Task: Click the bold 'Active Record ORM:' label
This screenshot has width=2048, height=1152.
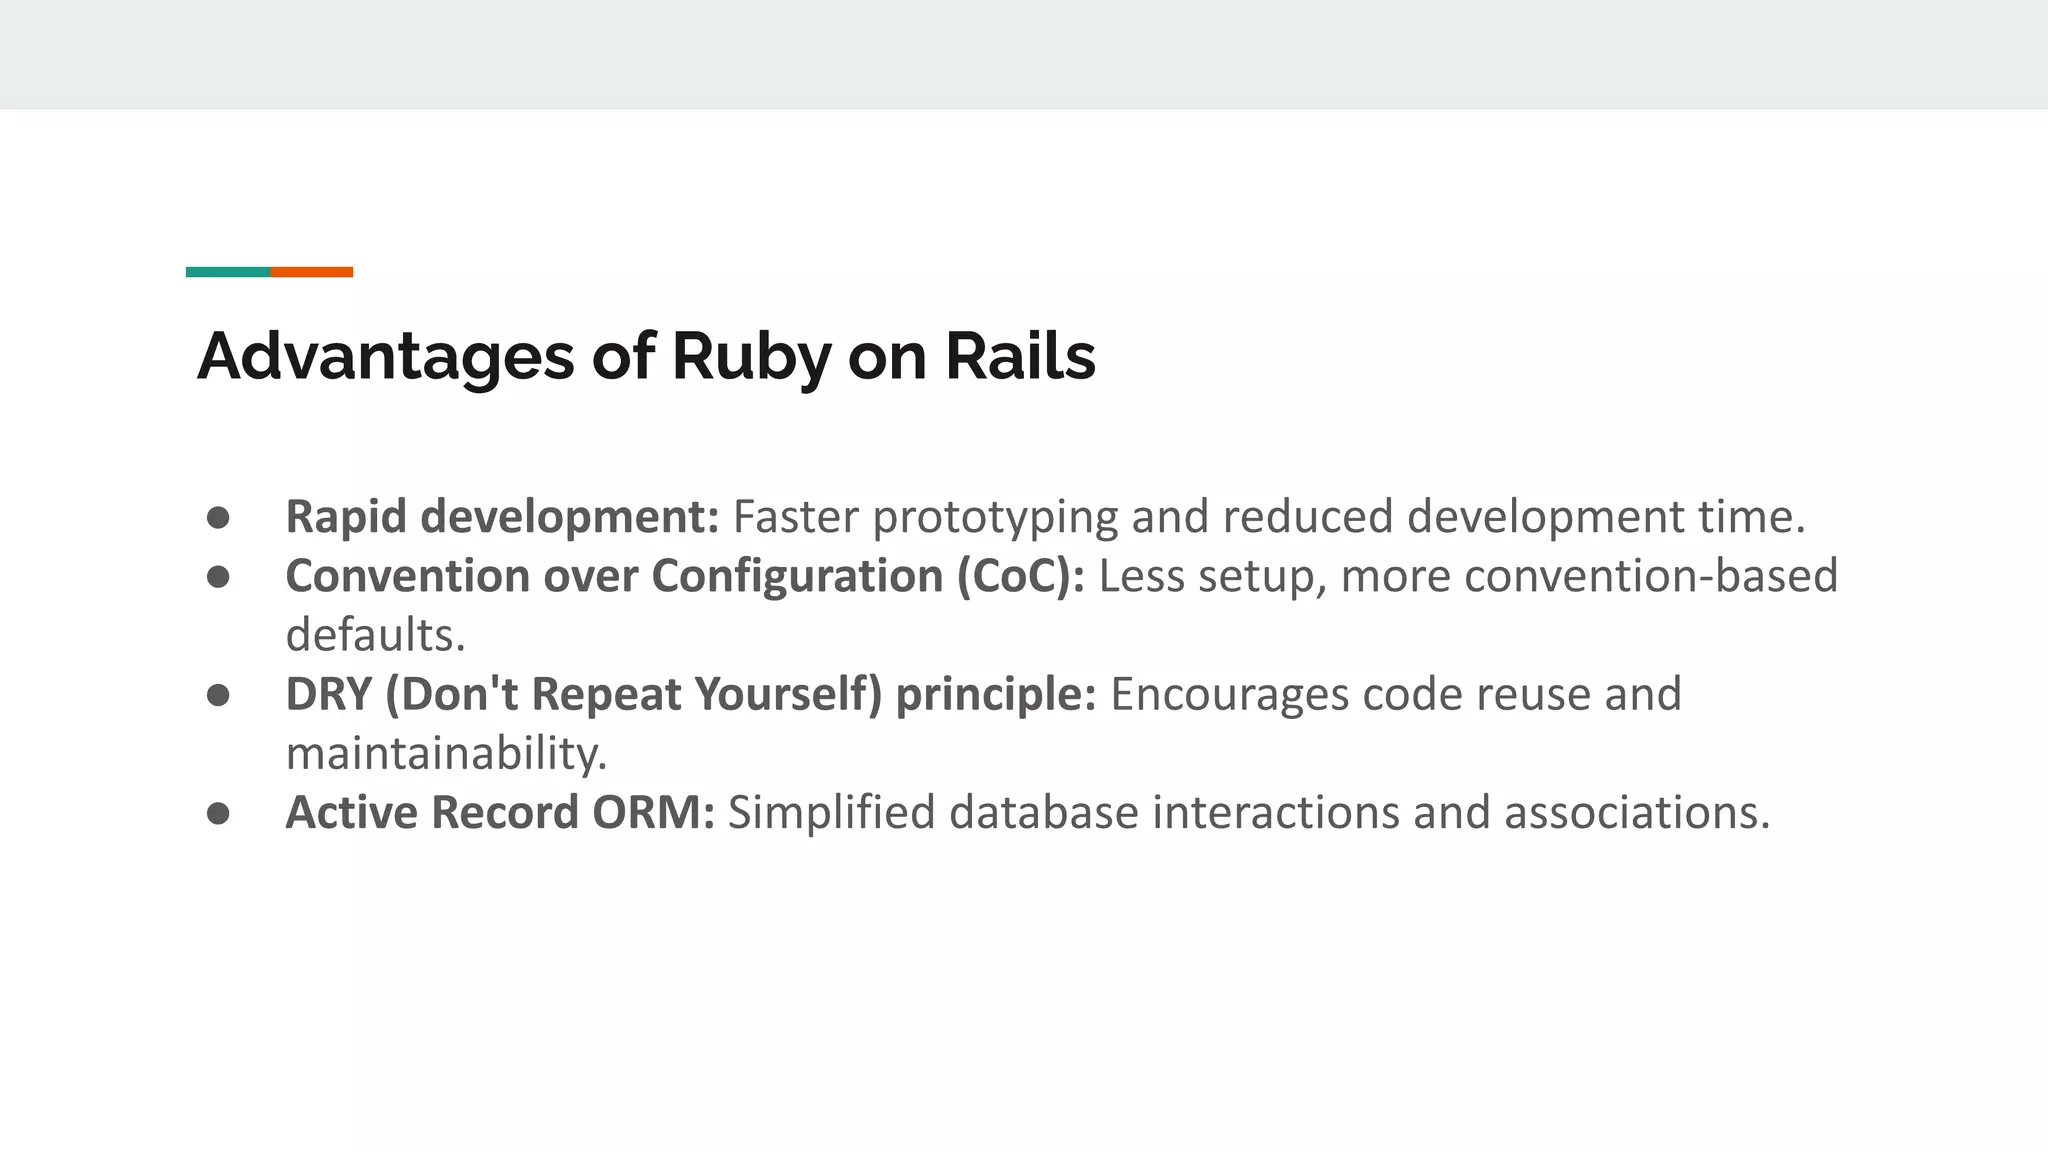Action: [x=500, y=812]
